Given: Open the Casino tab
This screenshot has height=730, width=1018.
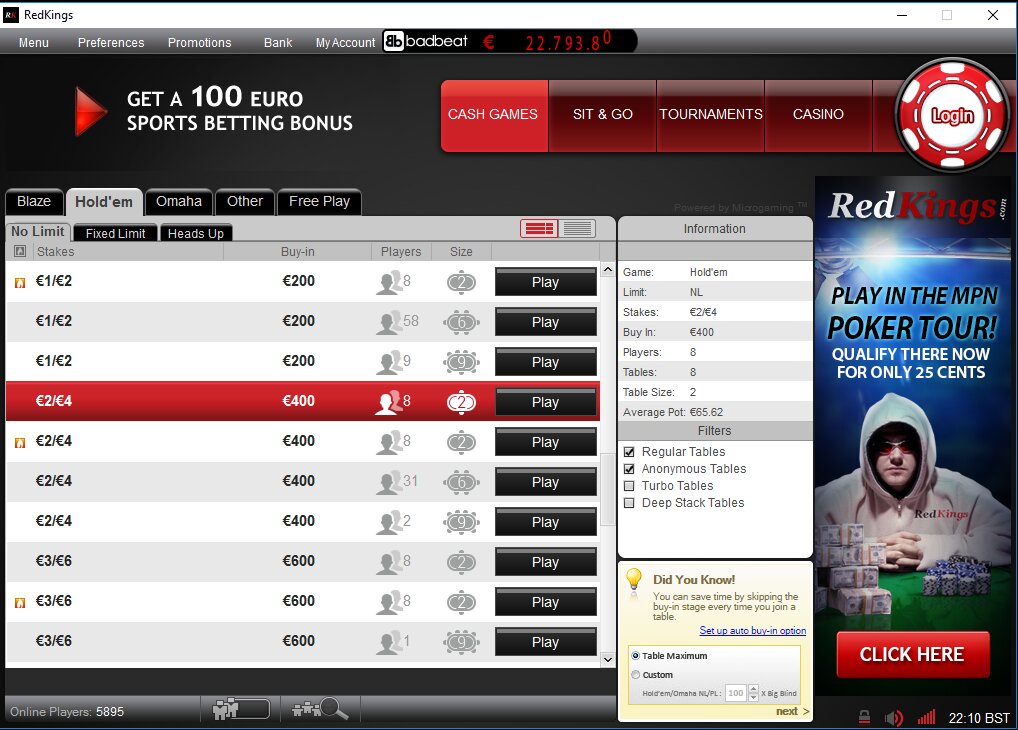Looking at the screenshot, I should point(818,115).
